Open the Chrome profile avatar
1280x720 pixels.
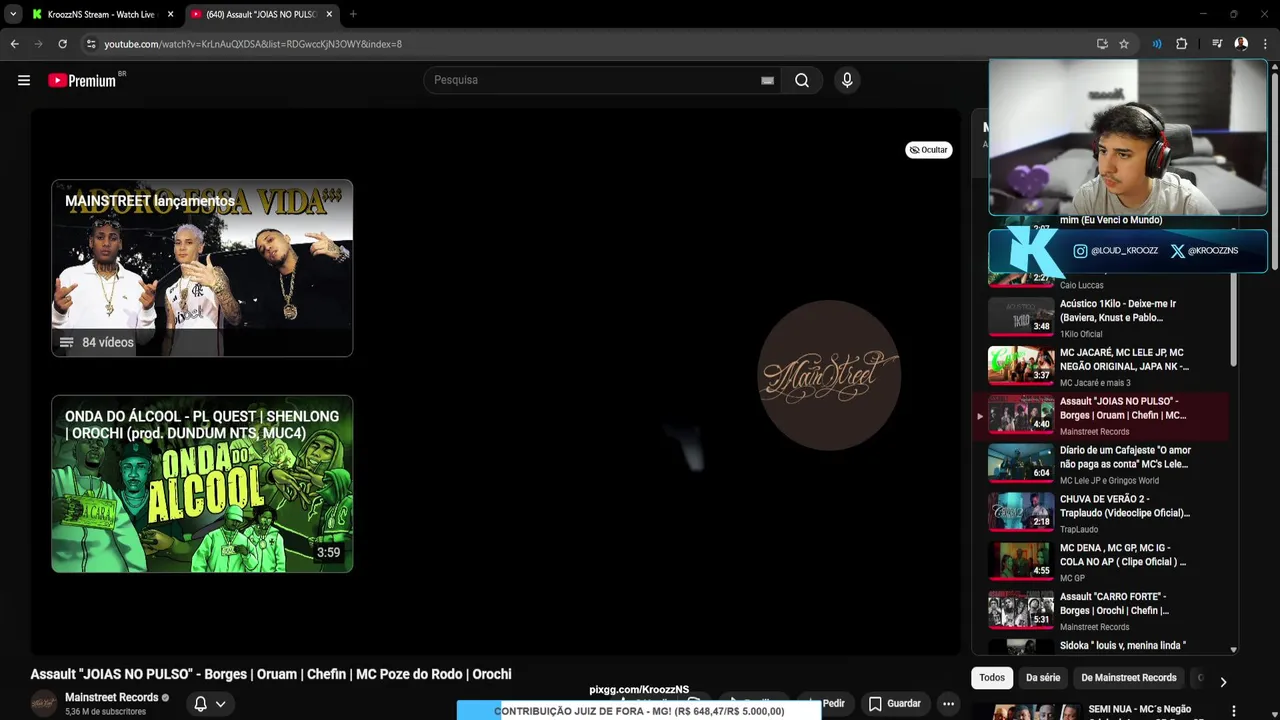1241,44
